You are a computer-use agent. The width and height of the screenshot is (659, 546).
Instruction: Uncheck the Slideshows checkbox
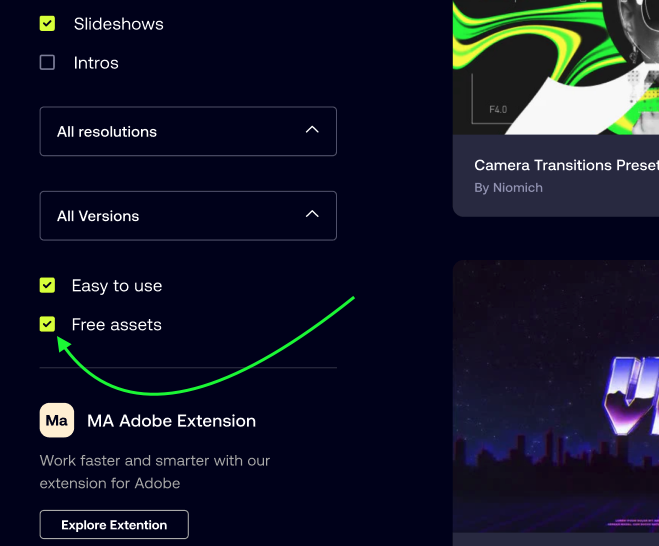pyautogui.click(x=47, y=24)
